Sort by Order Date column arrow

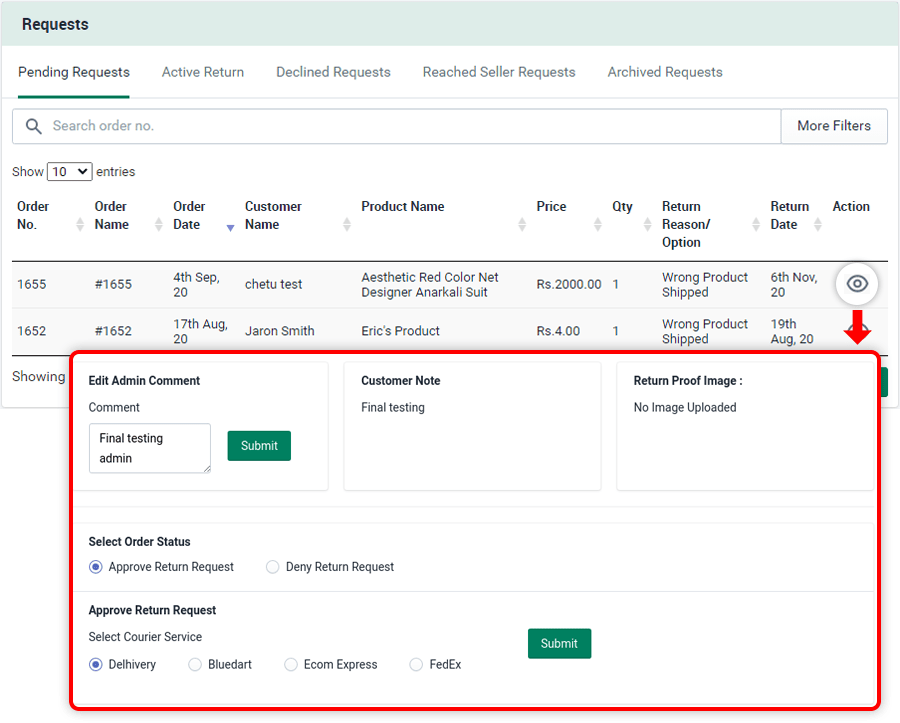coord(230,227)
